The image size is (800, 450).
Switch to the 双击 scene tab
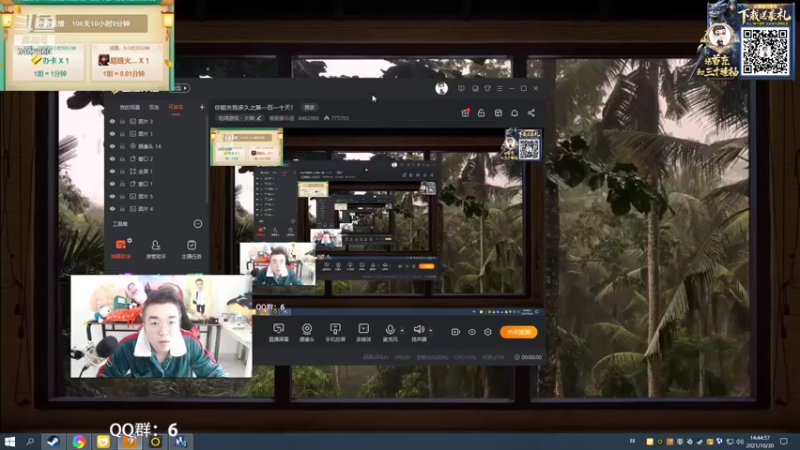154,108
